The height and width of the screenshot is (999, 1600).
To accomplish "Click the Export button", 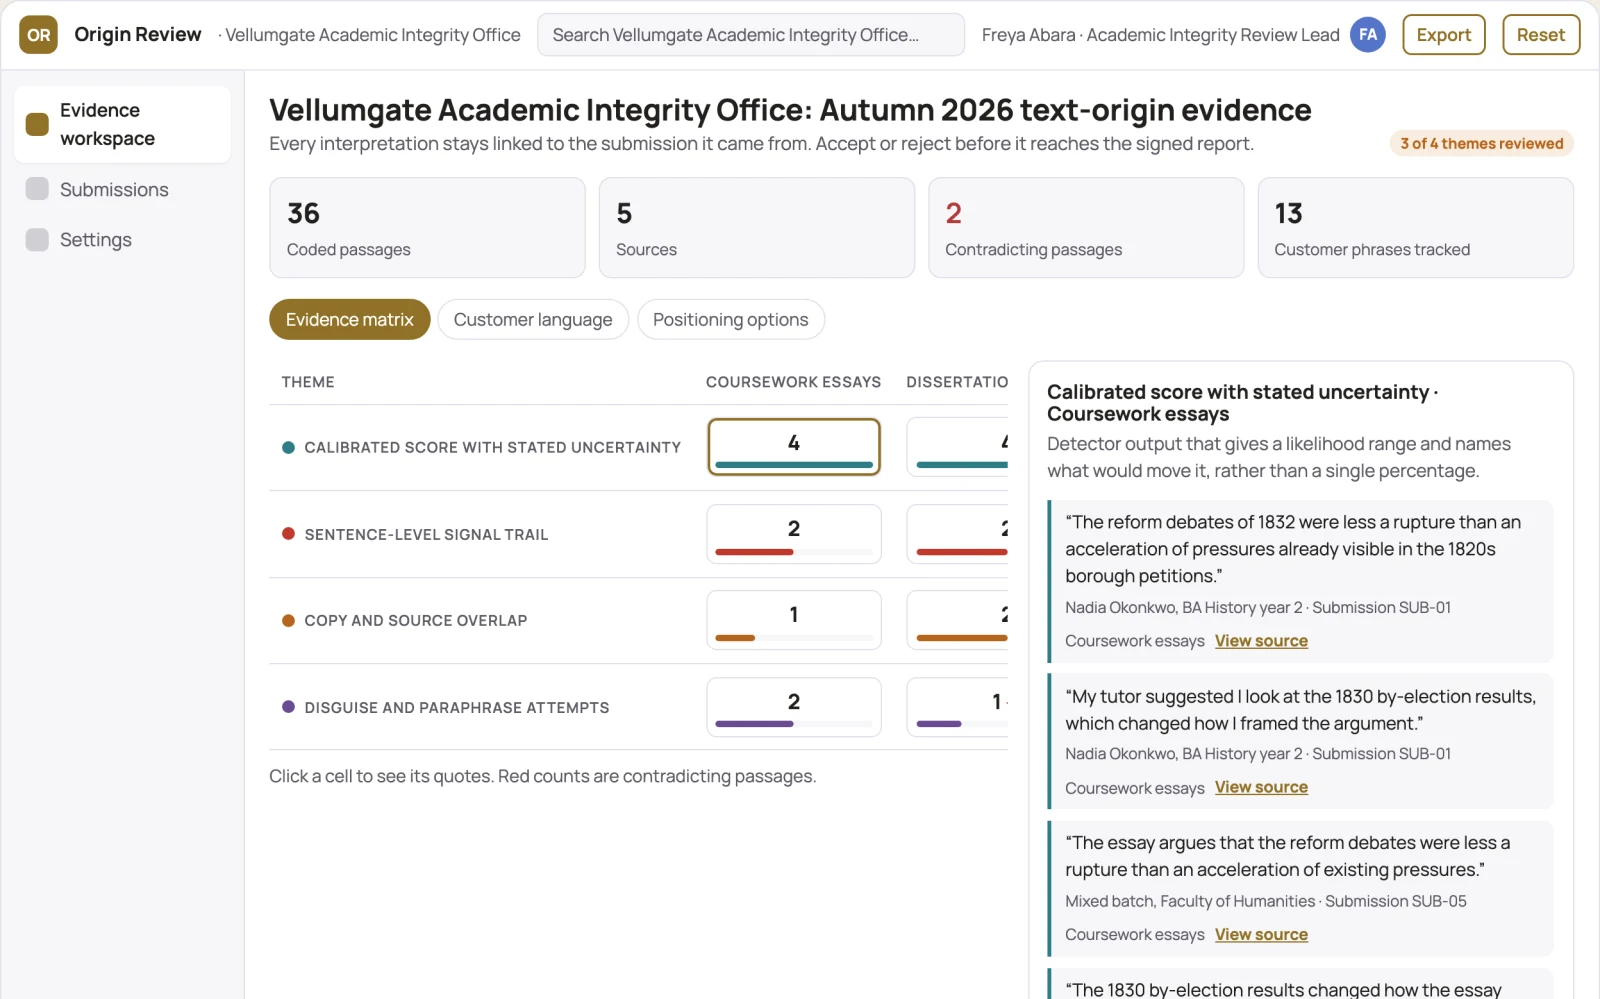I will (x=1444, y=35).
